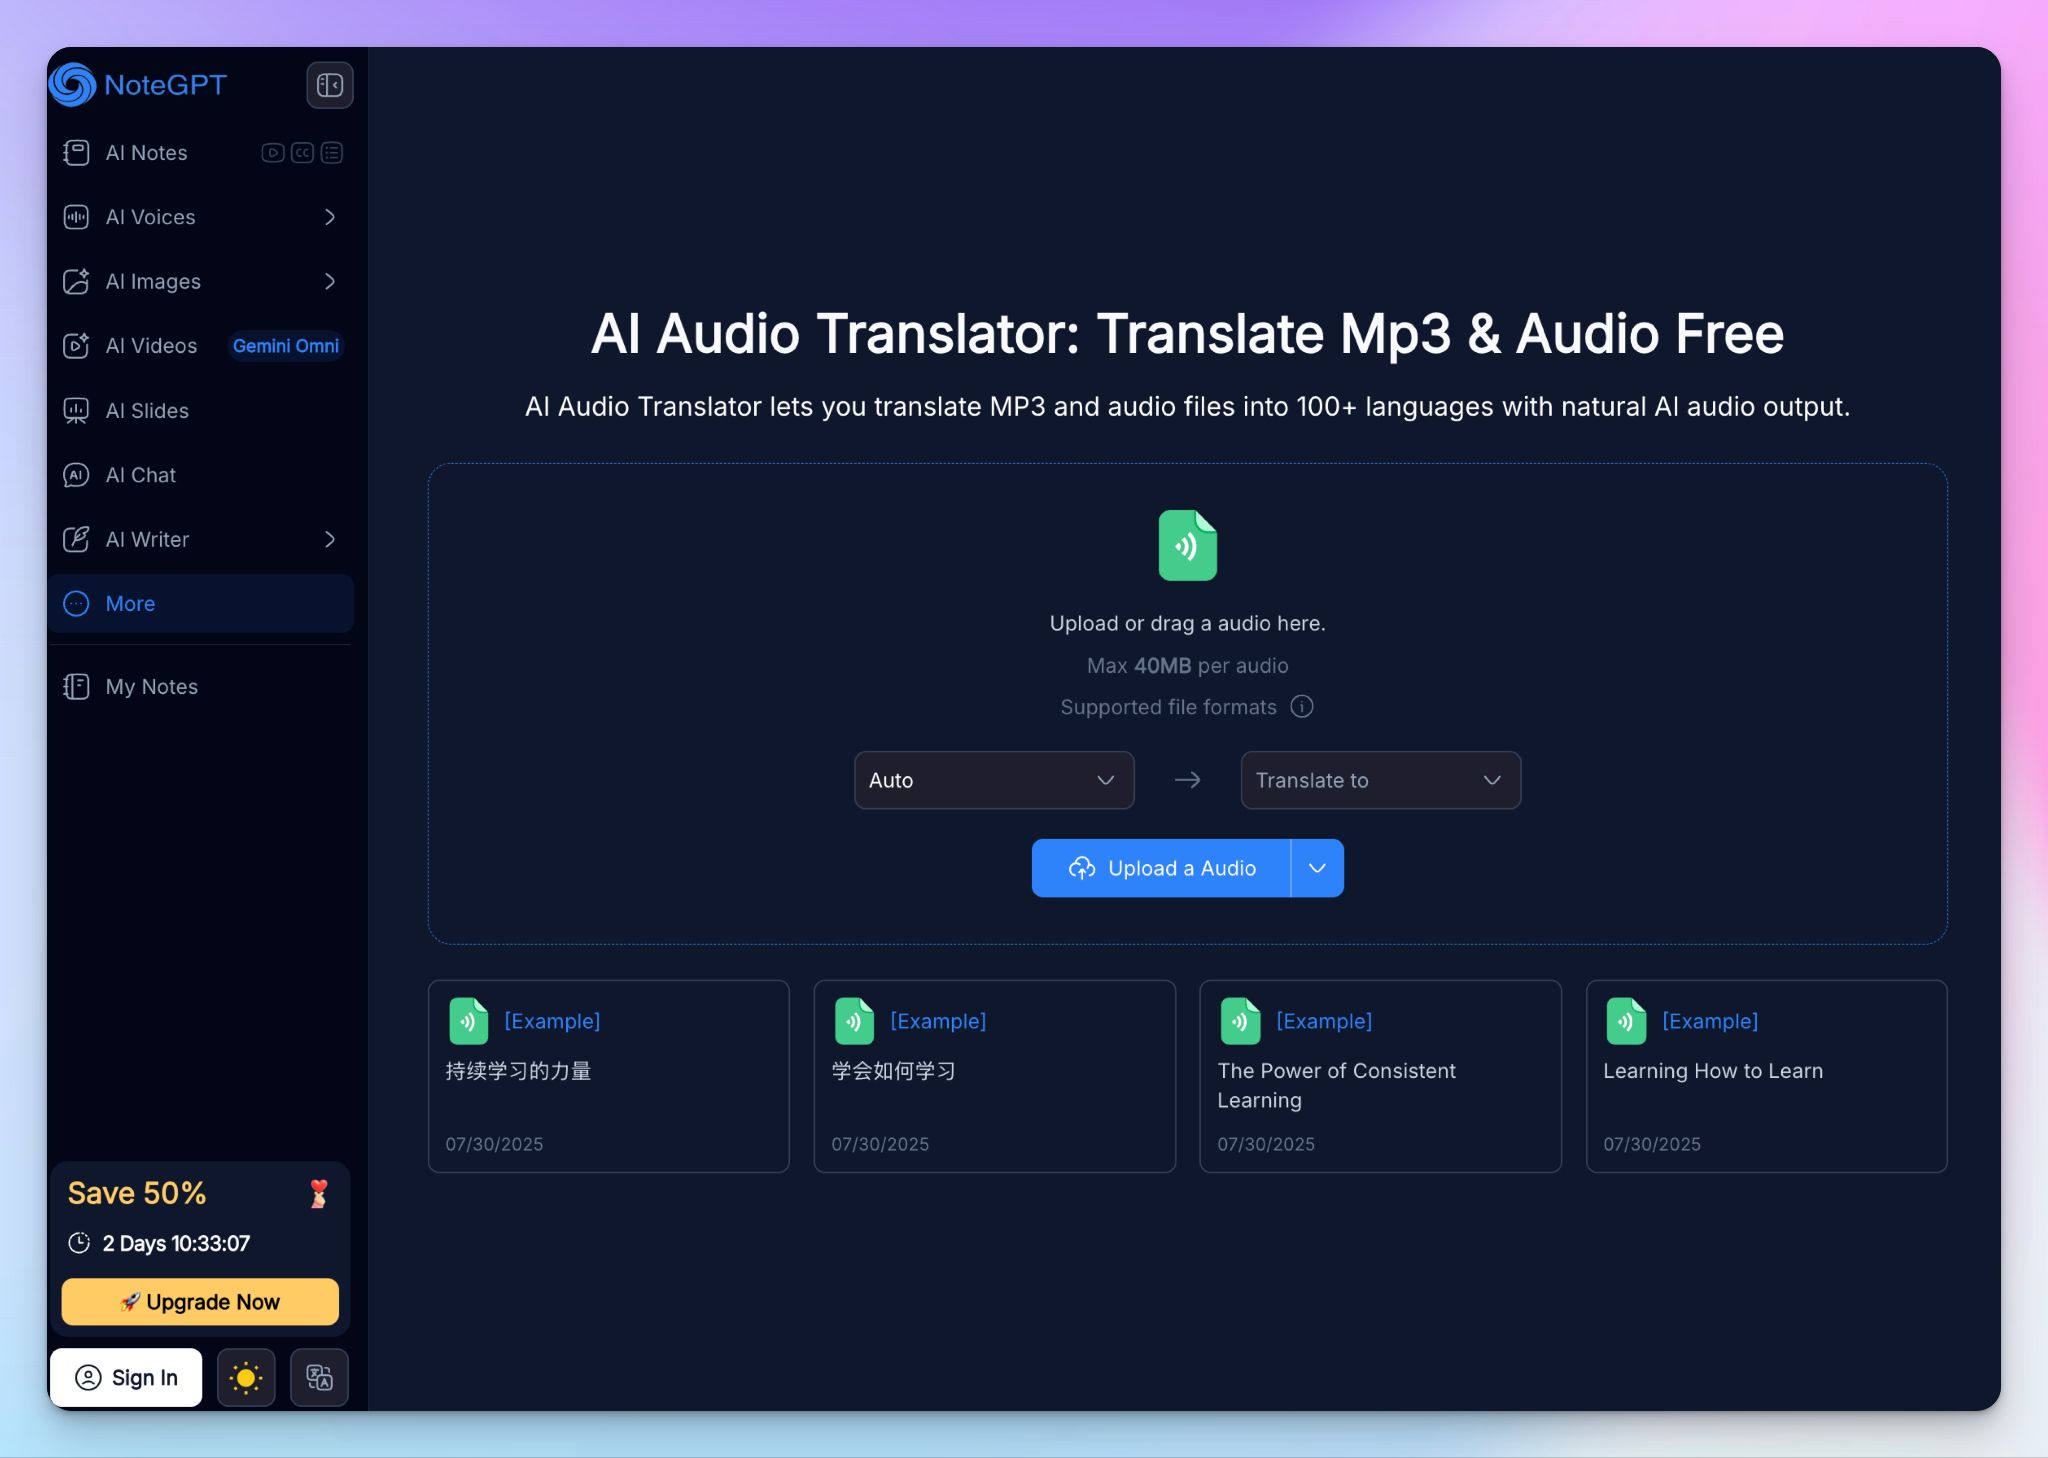The width and height of the screenshot is (2048, 1458).
Task: Click the AI Audio Translator page heading
Action: click(x=1188, y=333)
